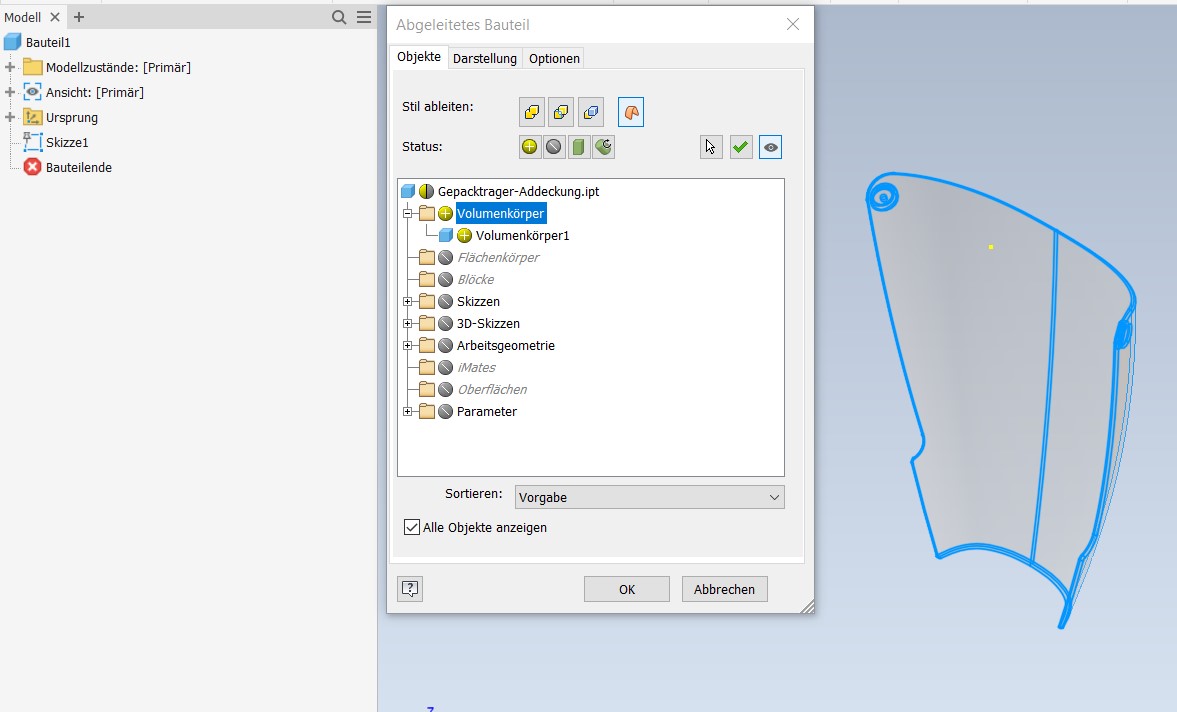This screenshot has height=712, width=1177.
Task: Click the green bounding box status icon
Action: click(579, 146)
